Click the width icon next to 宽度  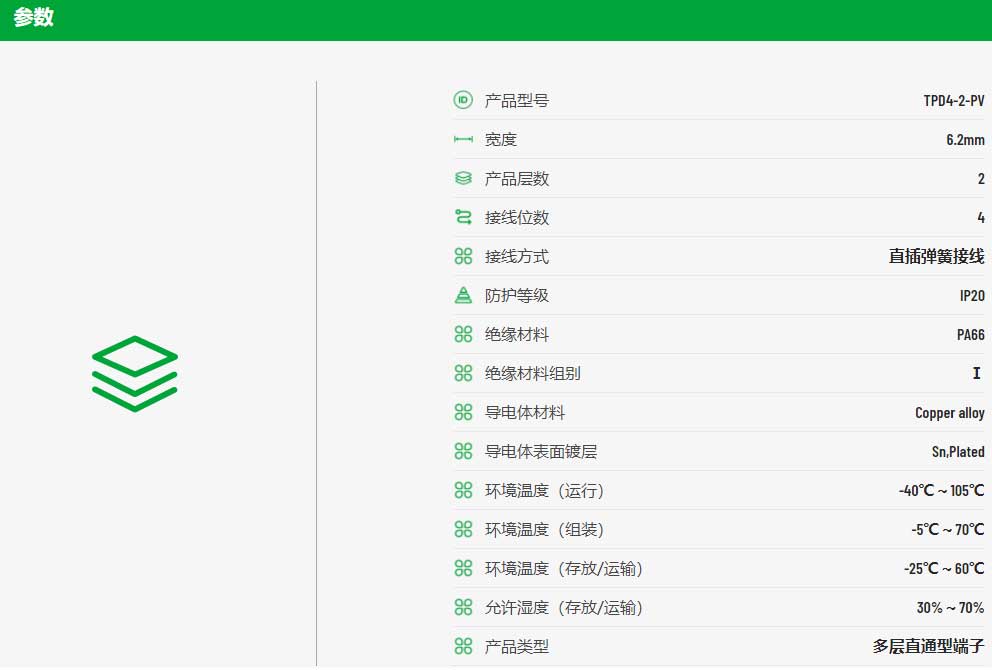pos(463,139)
